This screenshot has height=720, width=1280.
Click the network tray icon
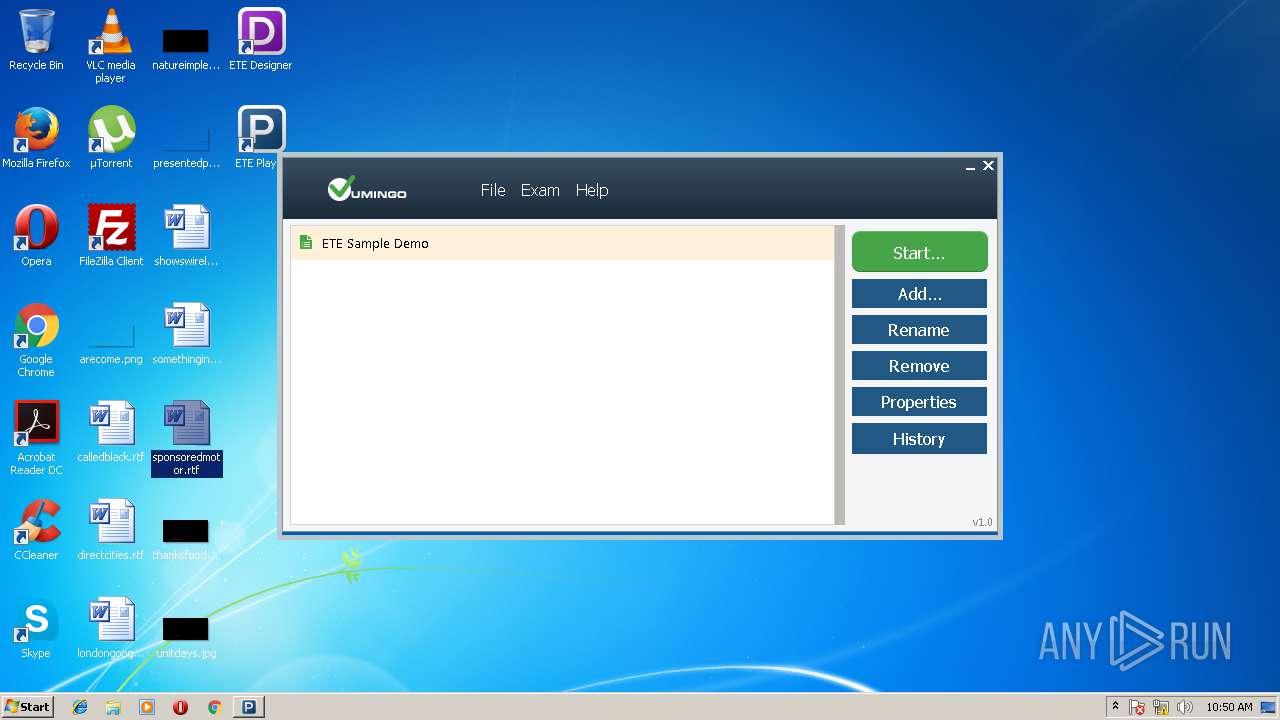tap(1161, 707)
